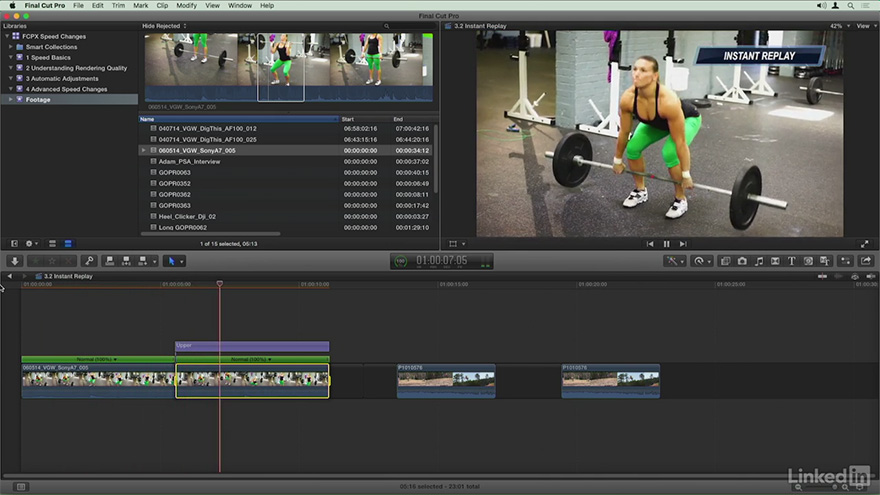Open the Titles browser T icon
880x495 pixels.
[791, 261]
